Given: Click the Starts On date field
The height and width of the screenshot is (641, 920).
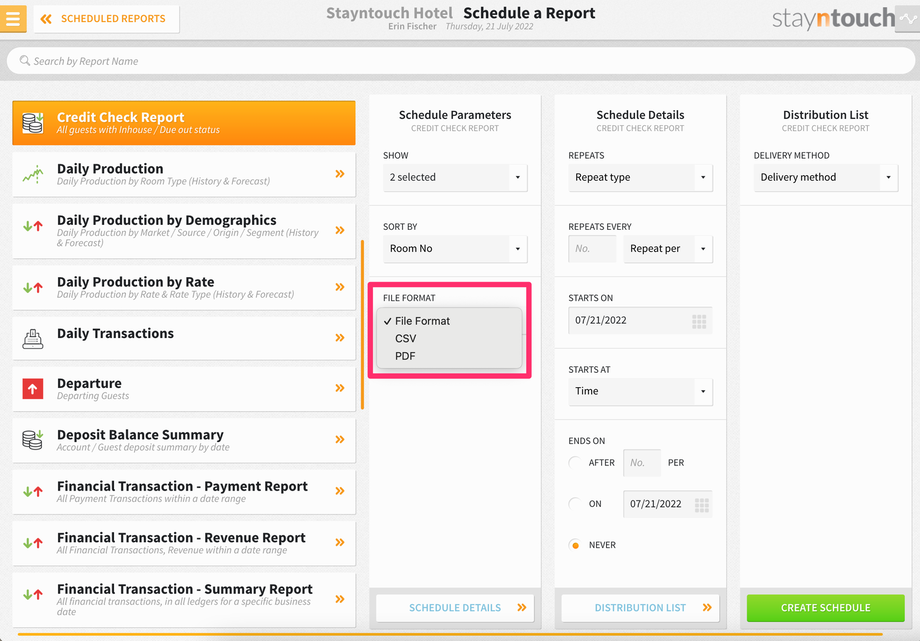Looking at the screenshot, I should (x=640, y=320).
